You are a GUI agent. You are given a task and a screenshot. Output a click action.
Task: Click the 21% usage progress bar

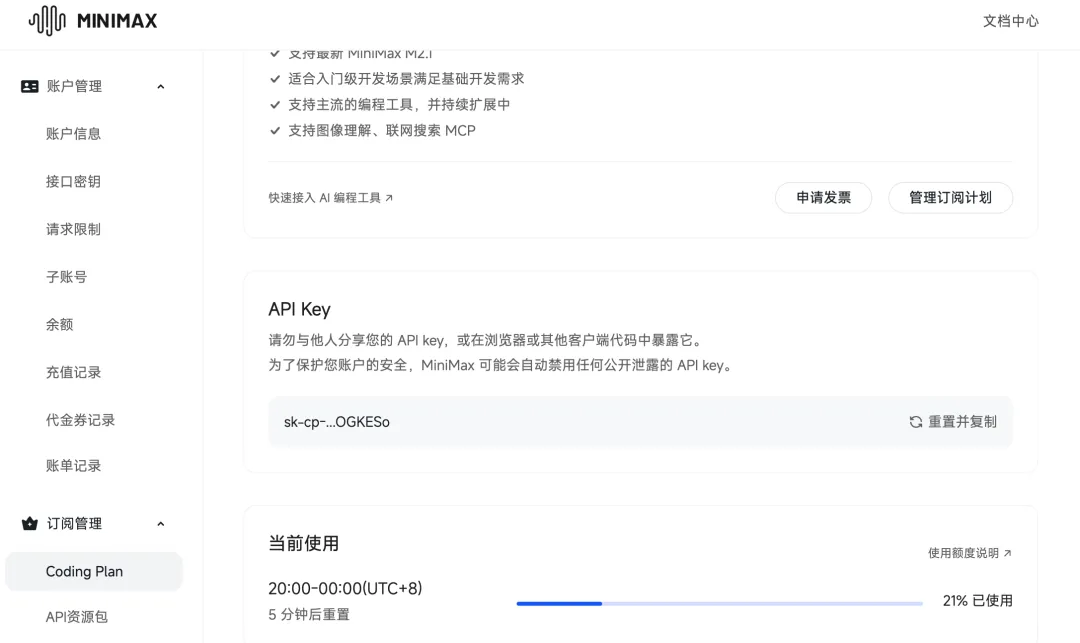click(720, 604)
